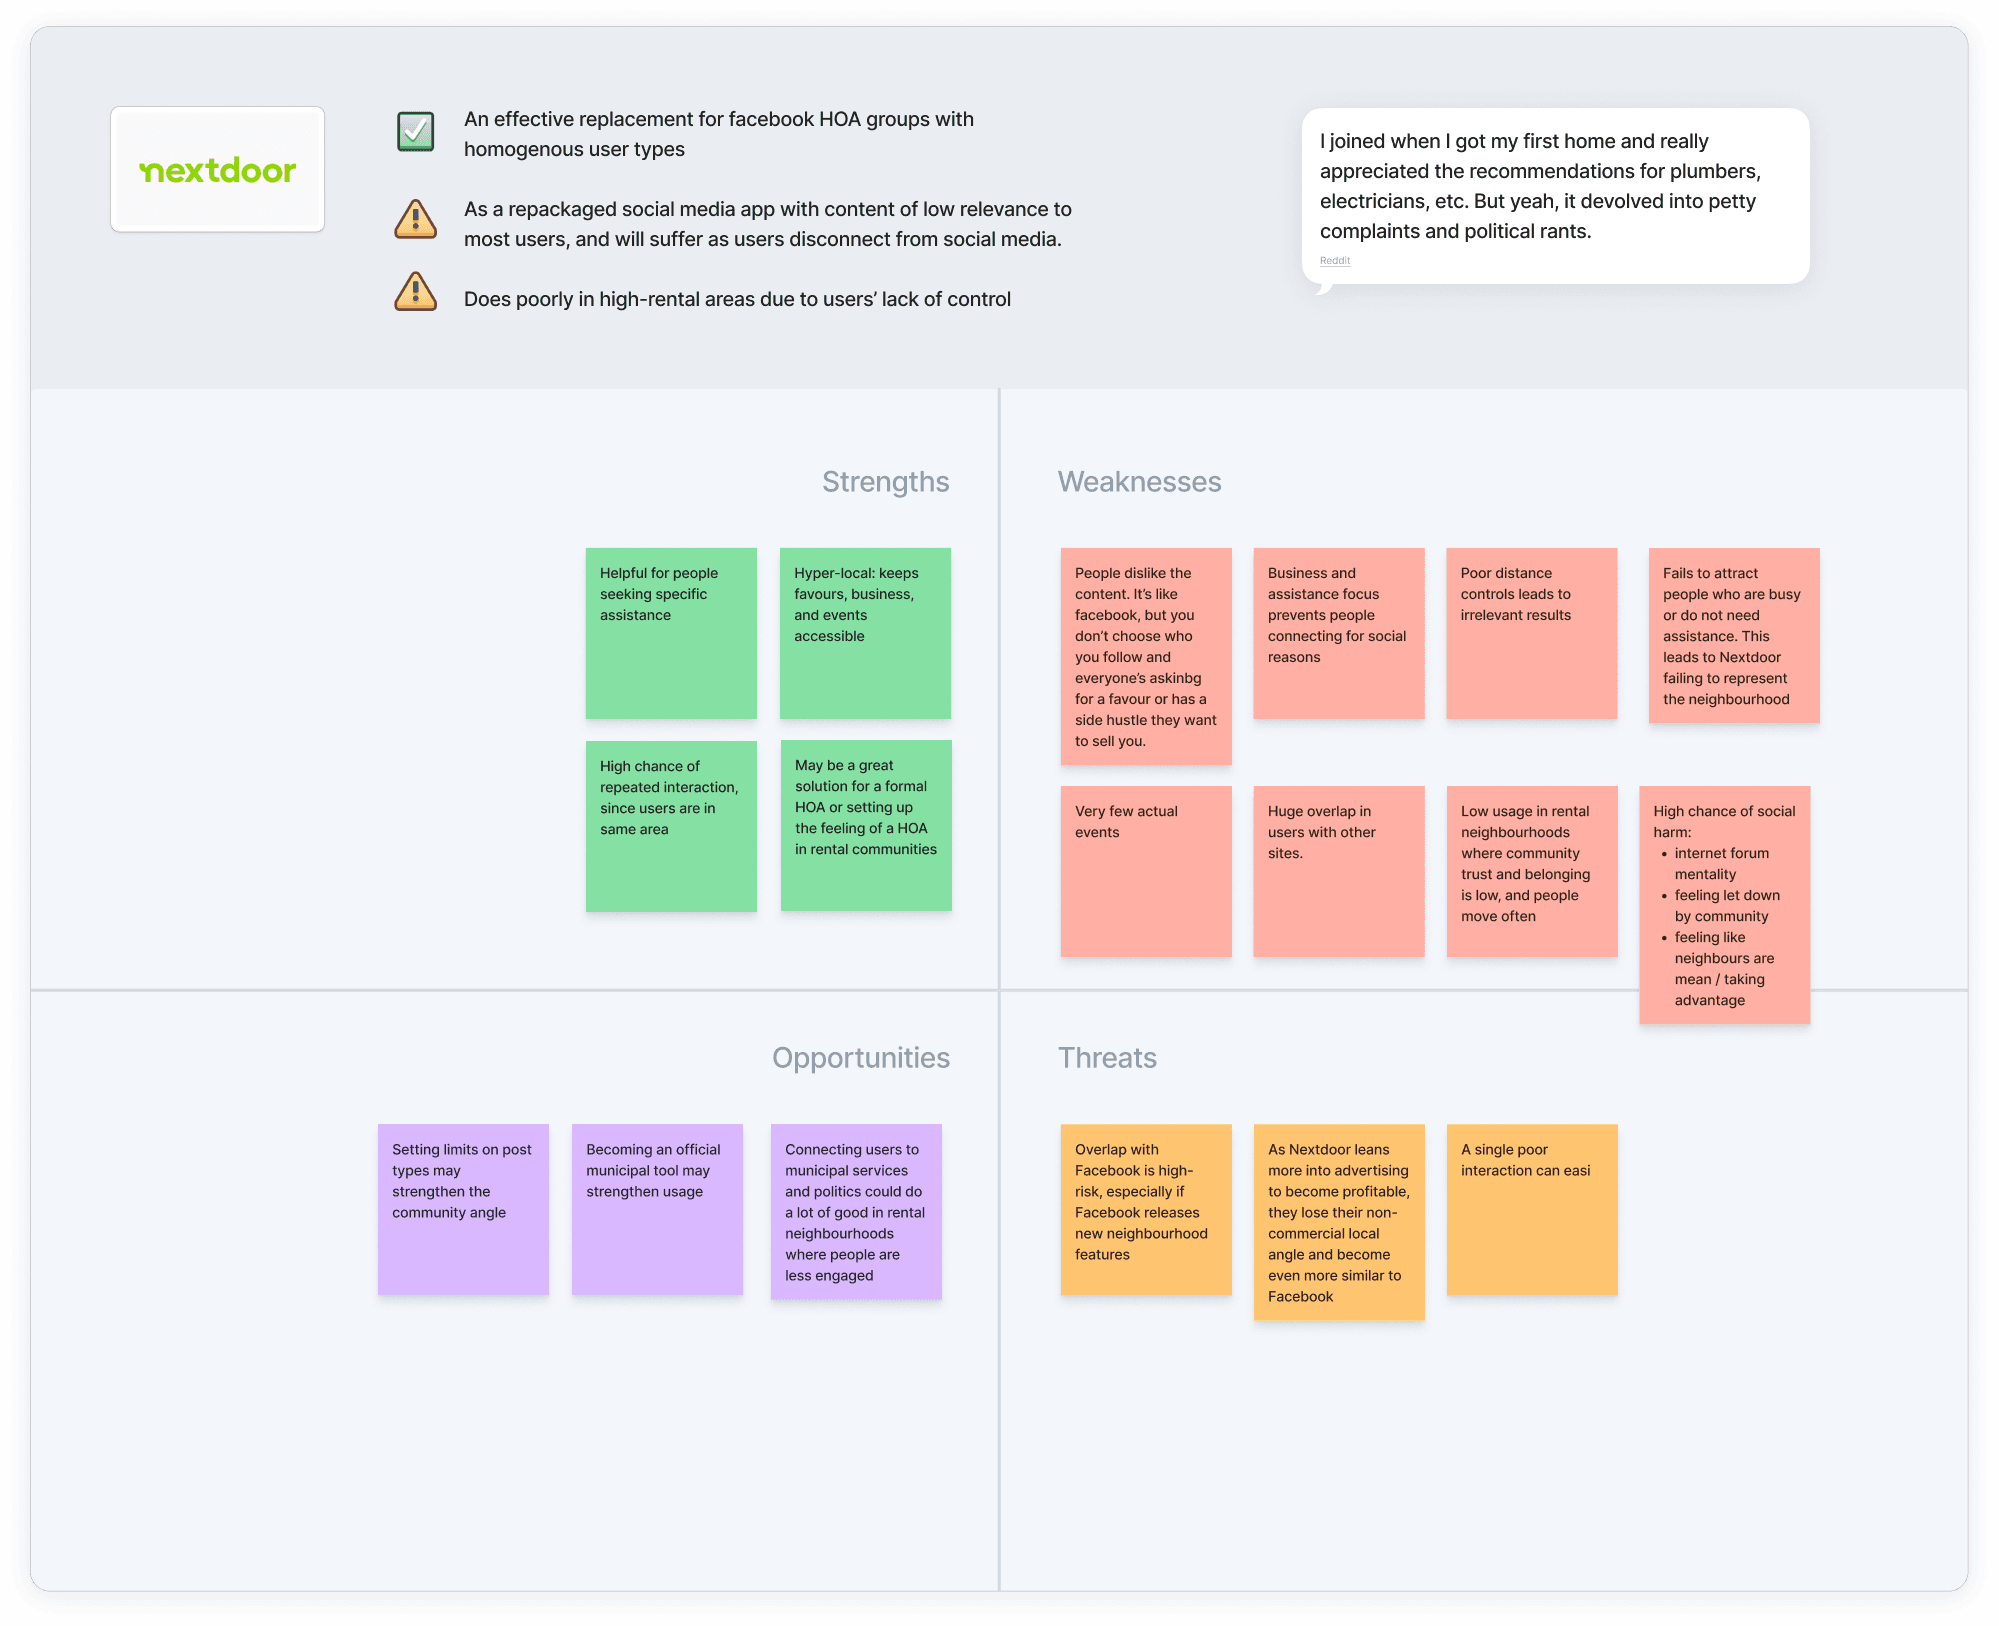The width and height of the screenshot is (1999, 1626).
Task: Select the 'High chance of social harm' note
Action: (1724, 904)
